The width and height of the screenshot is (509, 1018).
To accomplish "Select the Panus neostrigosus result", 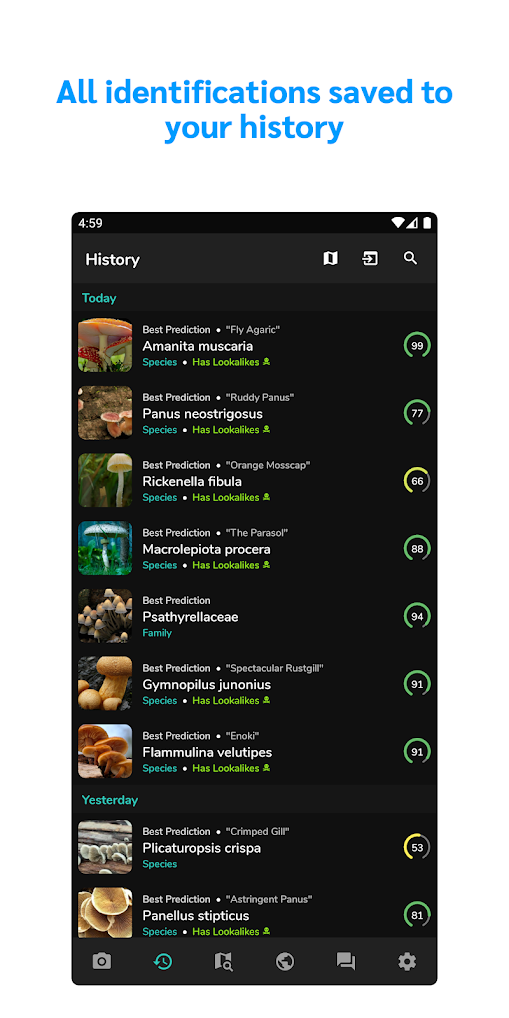I will pos(254,413).
